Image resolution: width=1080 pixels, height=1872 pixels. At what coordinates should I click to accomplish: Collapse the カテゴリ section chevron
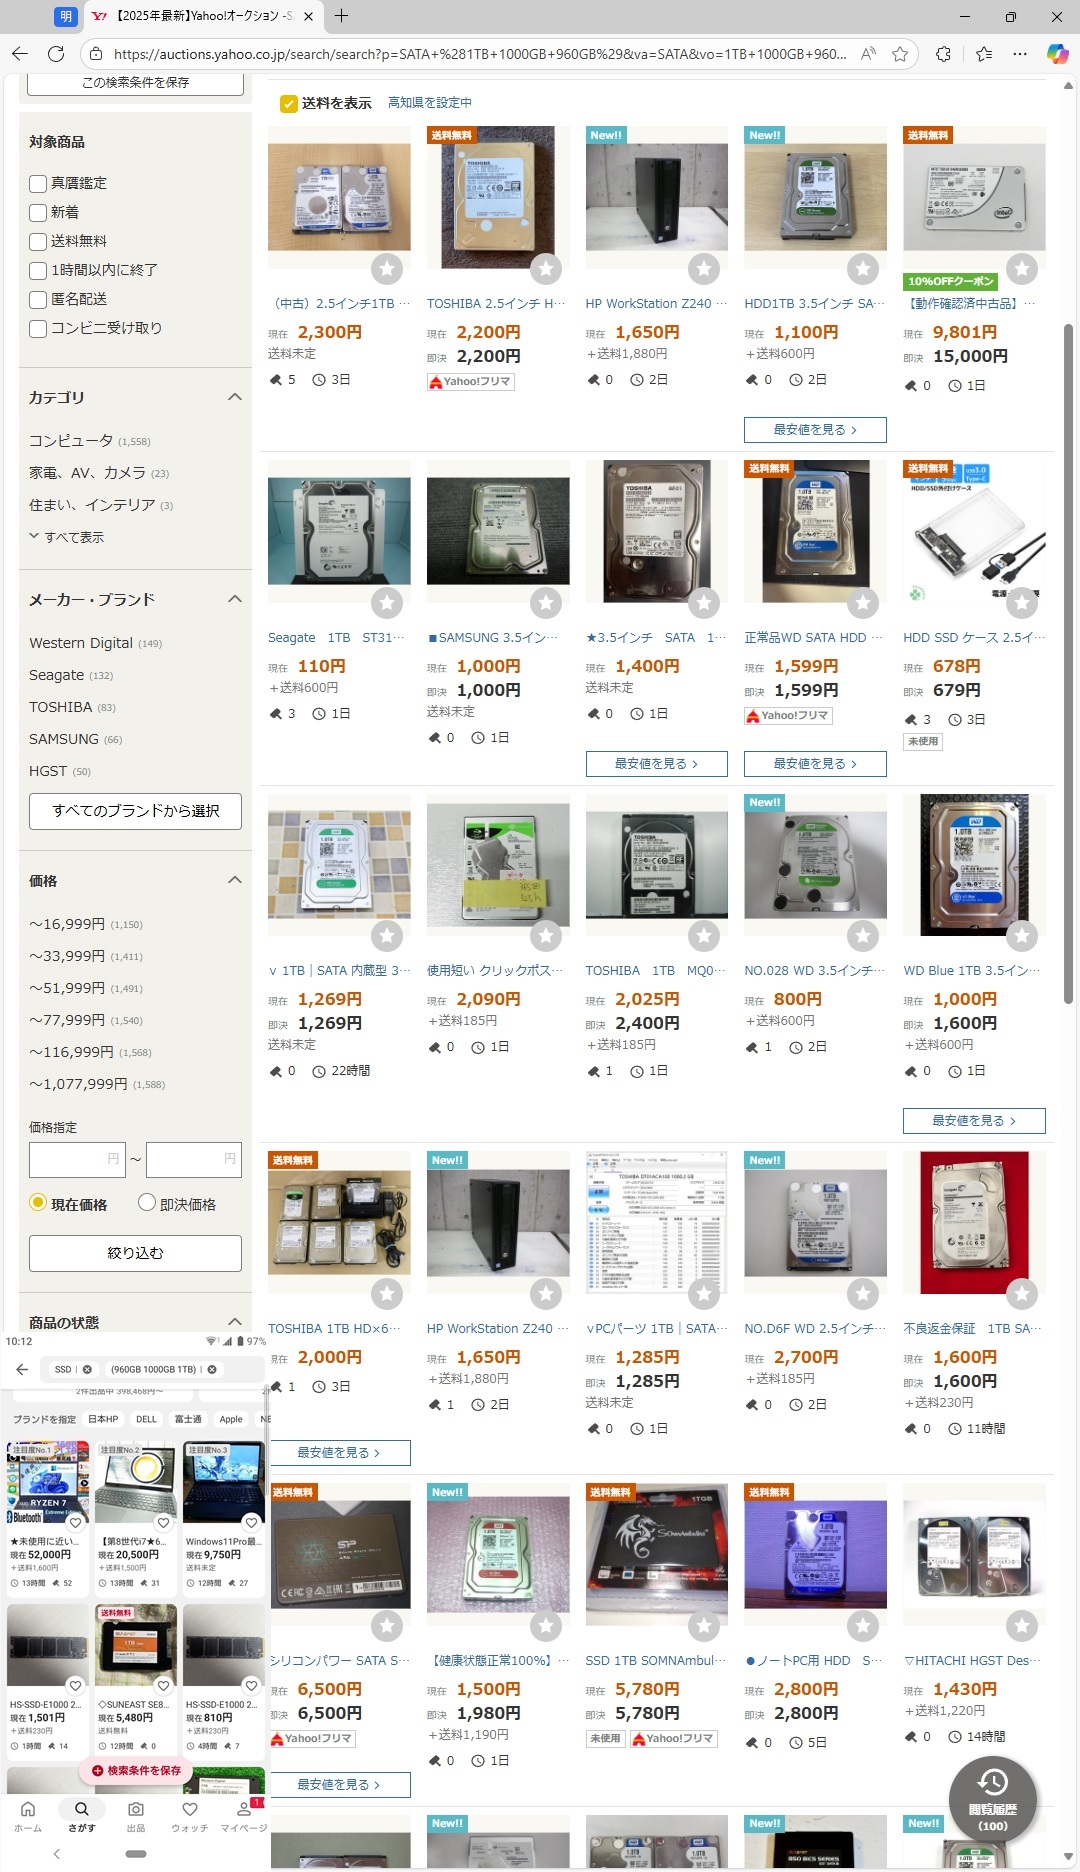click(x=235, y=397)
